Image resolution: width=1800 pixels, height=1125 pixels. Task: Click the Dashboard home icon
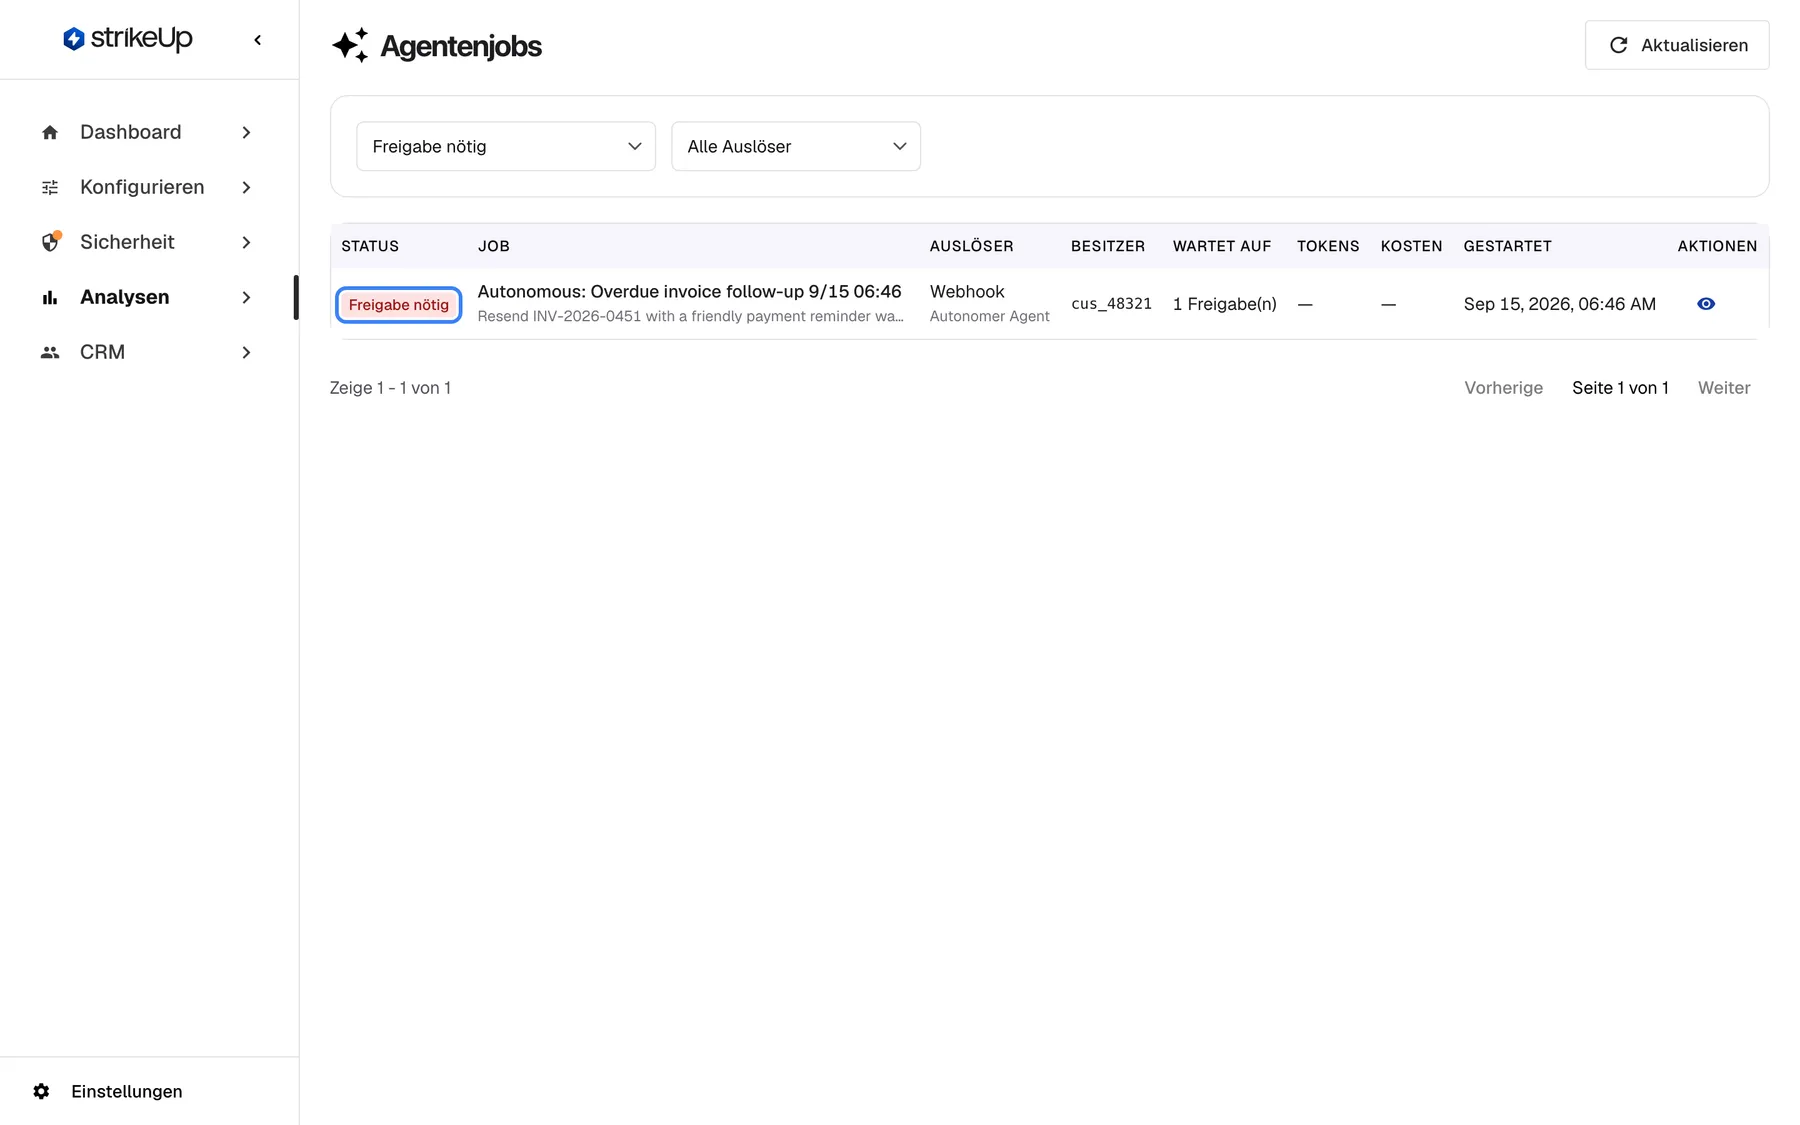50,133
